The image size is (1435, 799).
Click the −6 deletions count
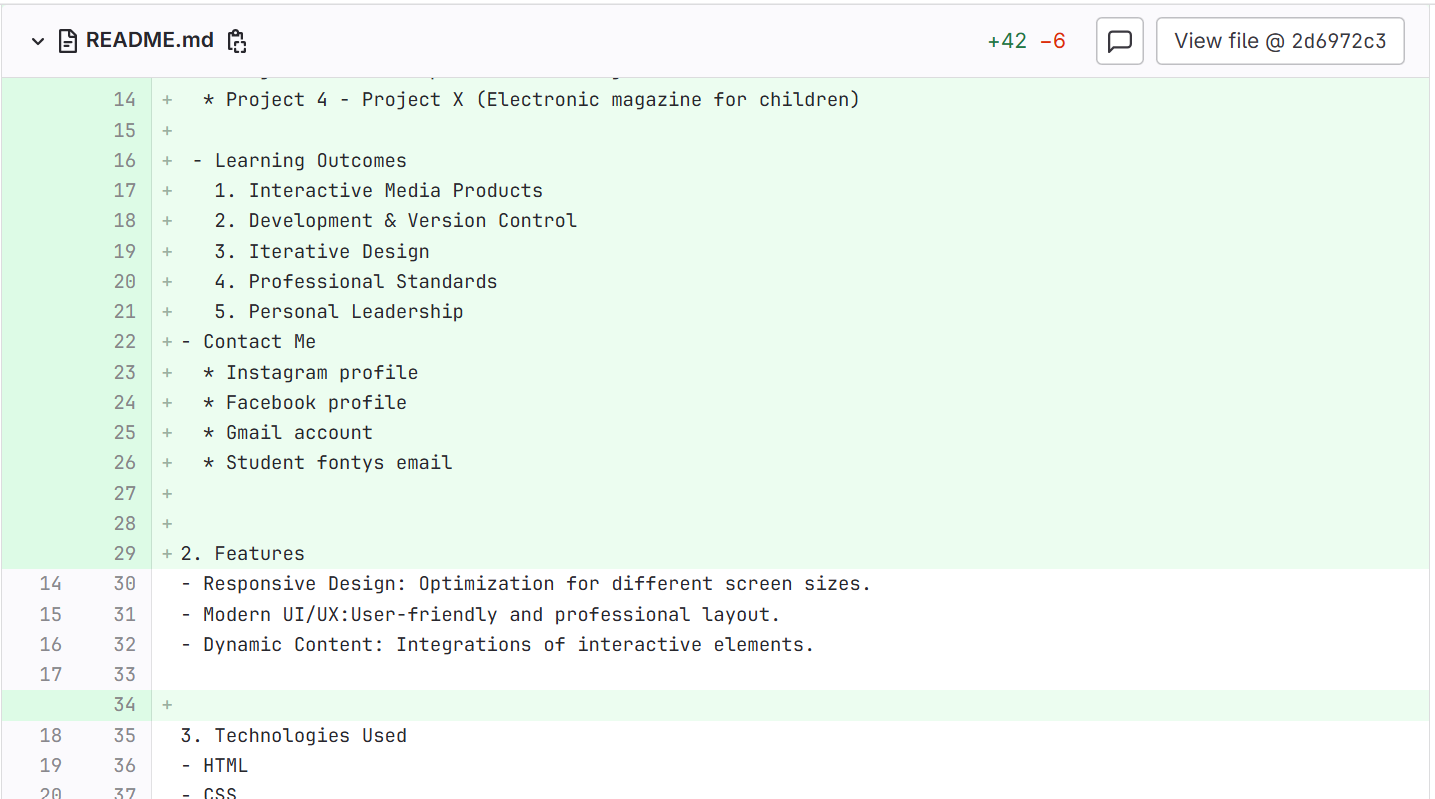click(x=1052, y=41)
